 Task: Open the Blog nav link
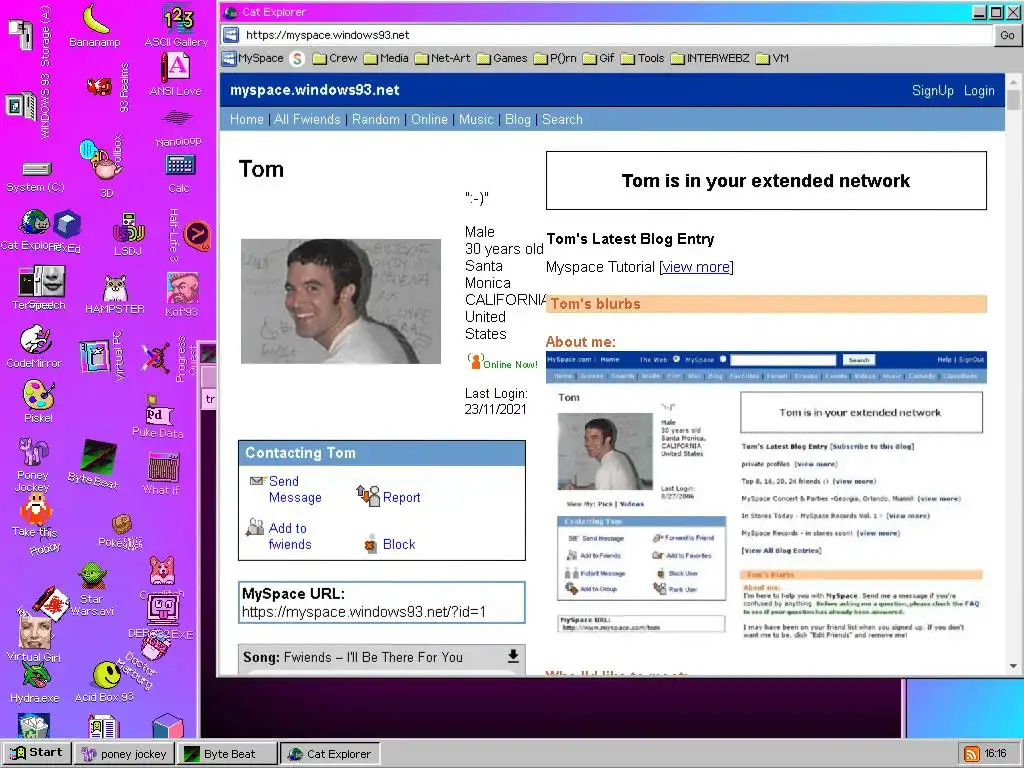pyautogui.click(x=518, y=120)
